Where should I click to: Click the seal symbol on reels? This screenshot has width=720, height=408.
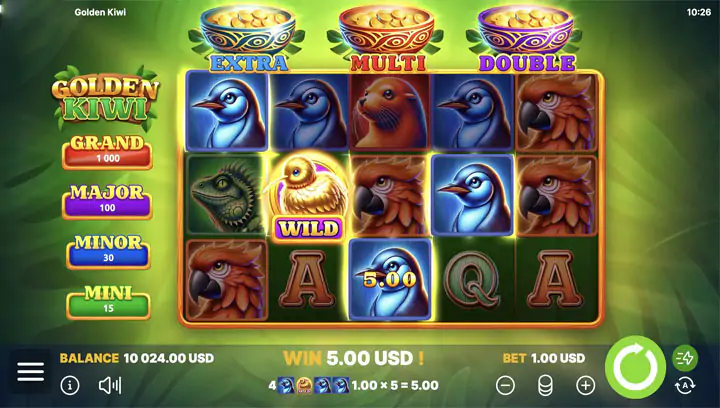coord(390,112)
